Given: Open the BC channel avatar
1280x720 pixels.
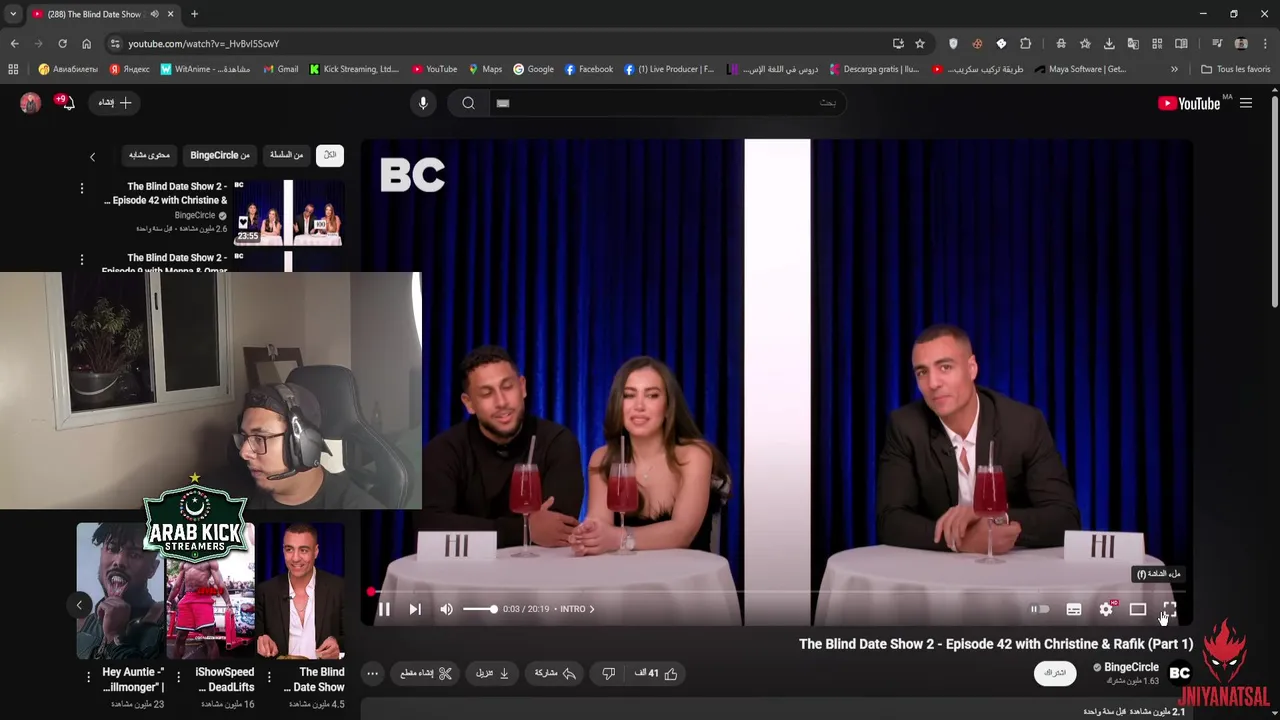Looking at the screenshot, I should (x=1180, y=673).
